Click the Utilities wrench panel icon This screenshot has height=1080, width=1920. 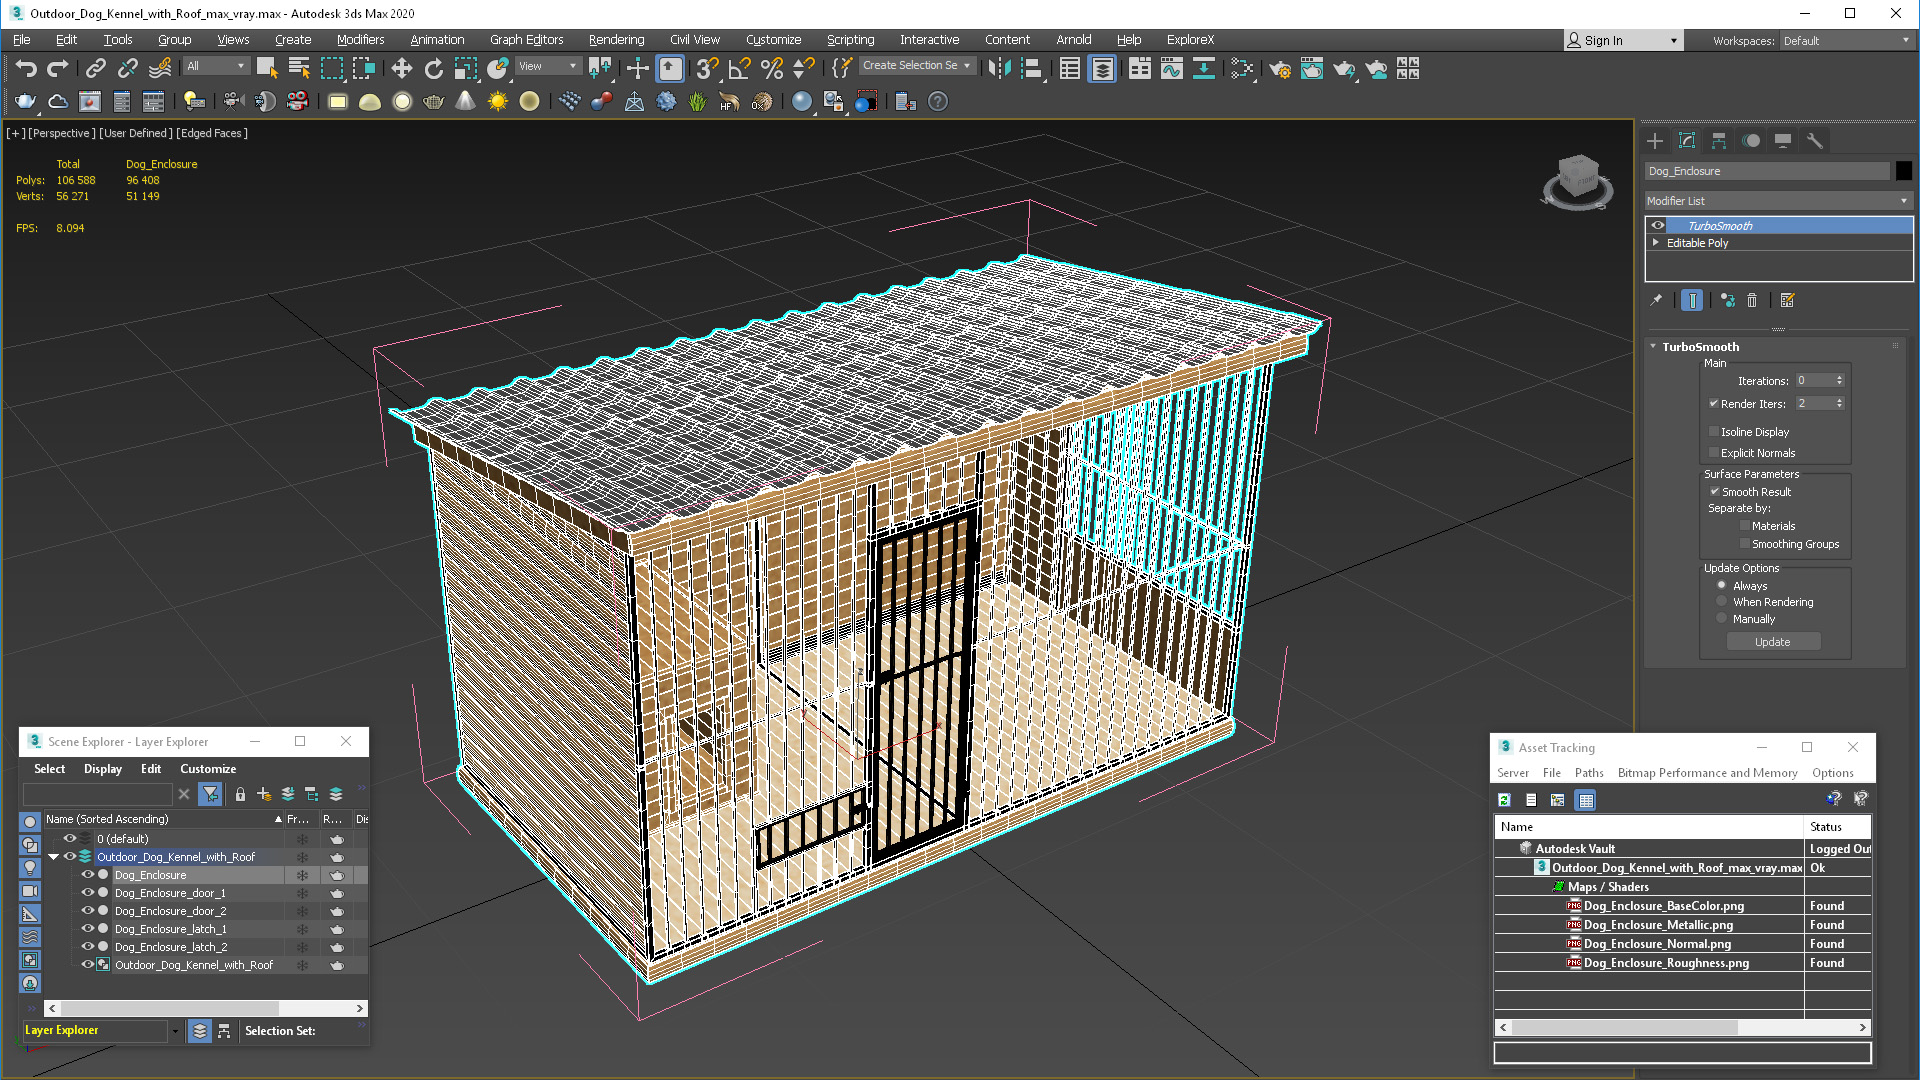pos(1814,141)
